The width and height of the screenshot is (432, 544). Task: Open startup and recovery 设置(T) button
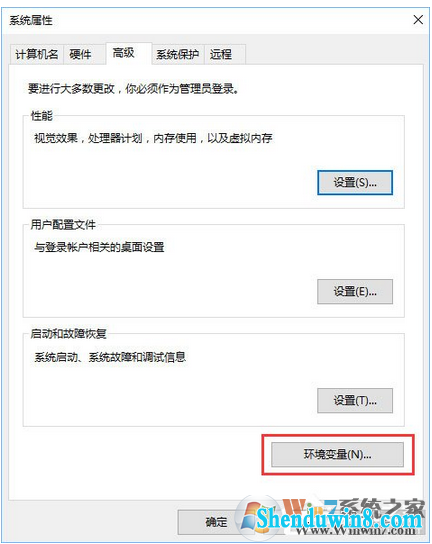click(355, 401)
